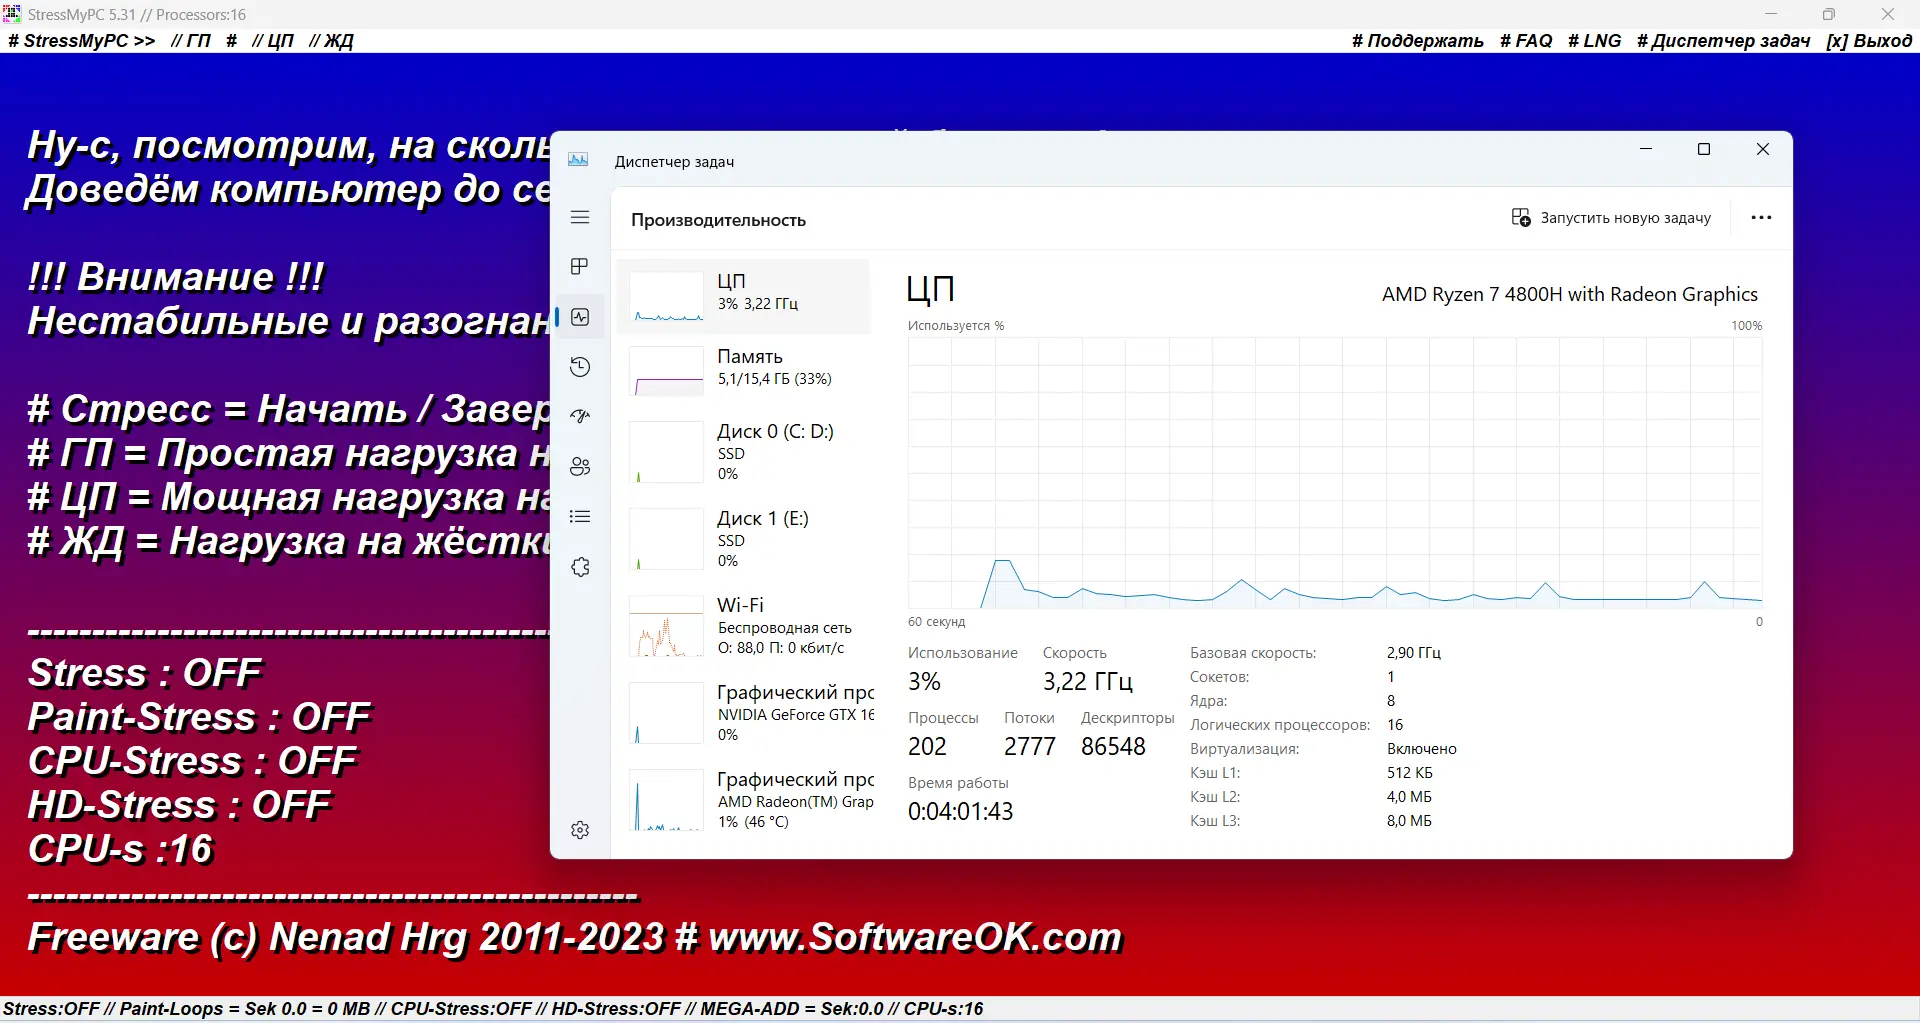This screenshot has width=1920, height=1023.
Task: Click the L3 cache value 8,0 МБ
Action: point(1409,821)
